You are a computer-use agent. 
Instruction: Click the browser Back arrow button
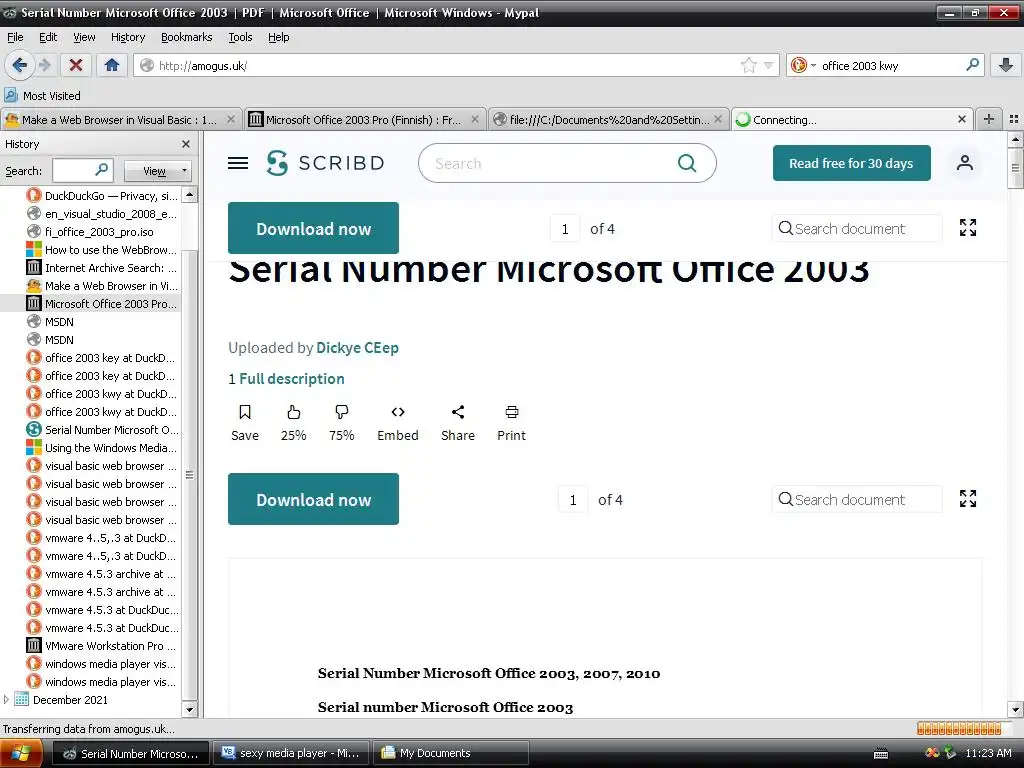click(x=20, y=65)
